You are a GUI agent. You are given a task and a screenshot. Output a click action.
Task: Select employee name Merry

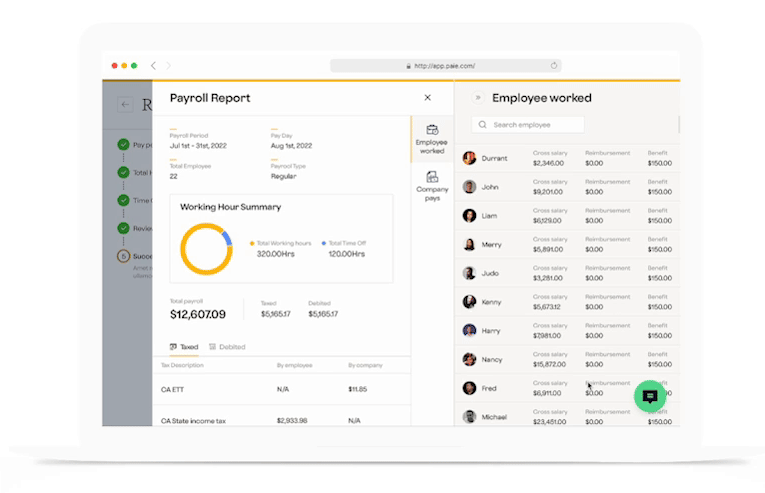[491, 245]
